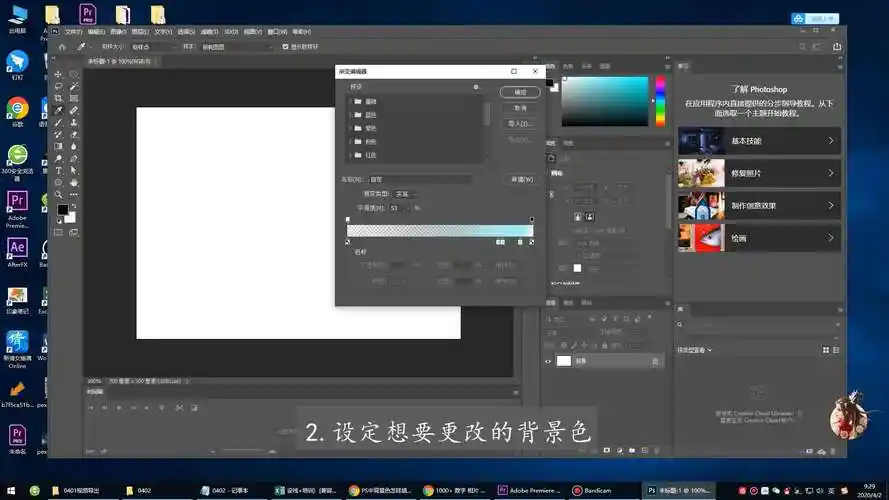Click the Home icon in options bar

pos(61,46)
